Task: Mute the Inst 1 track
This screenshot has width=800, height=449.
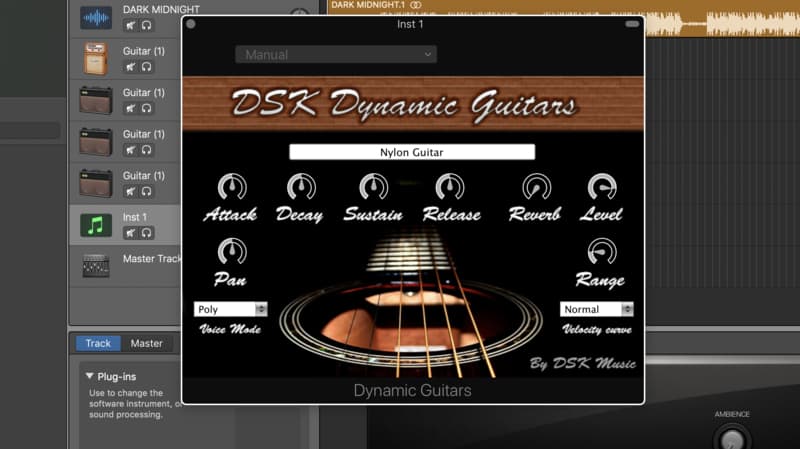Action: pyautogui.click(x=131, y=233)
